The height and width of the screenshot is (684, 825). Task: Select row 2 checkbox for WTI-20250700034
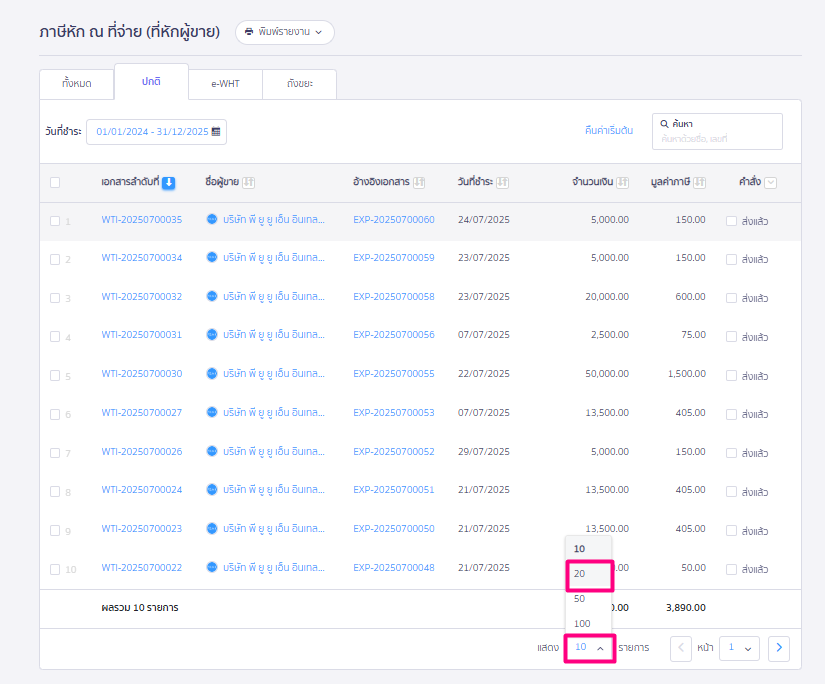[x=55, y=259]
